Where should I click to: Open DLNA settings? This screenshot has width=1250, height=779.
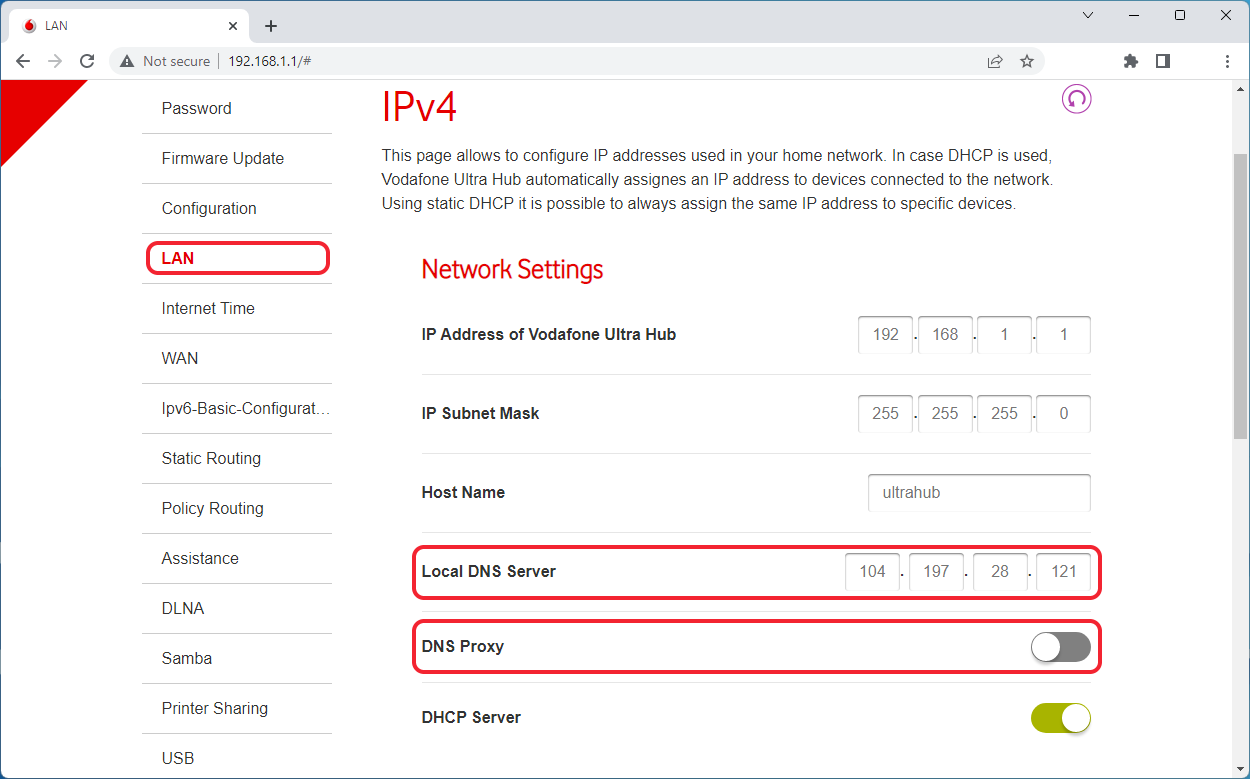tap(183, 608)
